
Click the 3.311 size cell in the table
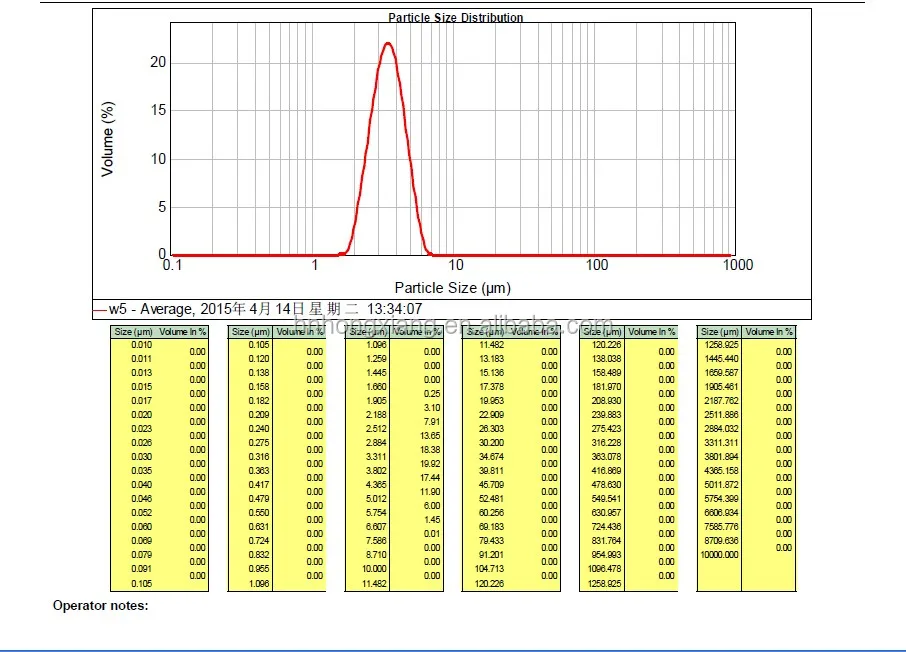point(376,457)
